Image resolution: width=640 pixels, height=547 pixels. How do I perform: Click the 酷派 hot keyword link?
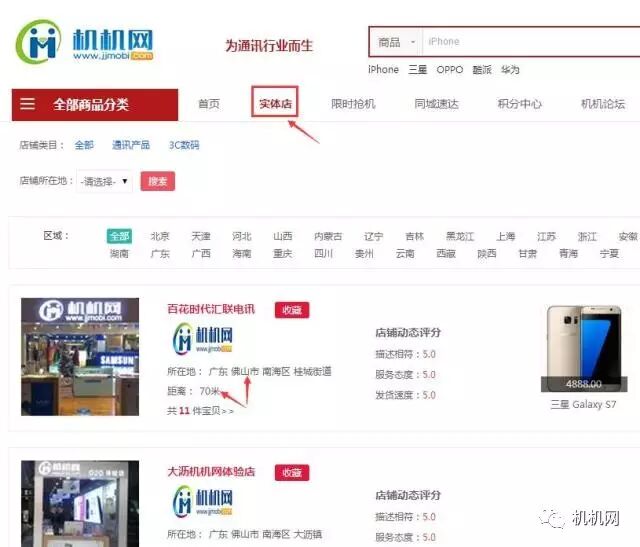pos(482,70)
